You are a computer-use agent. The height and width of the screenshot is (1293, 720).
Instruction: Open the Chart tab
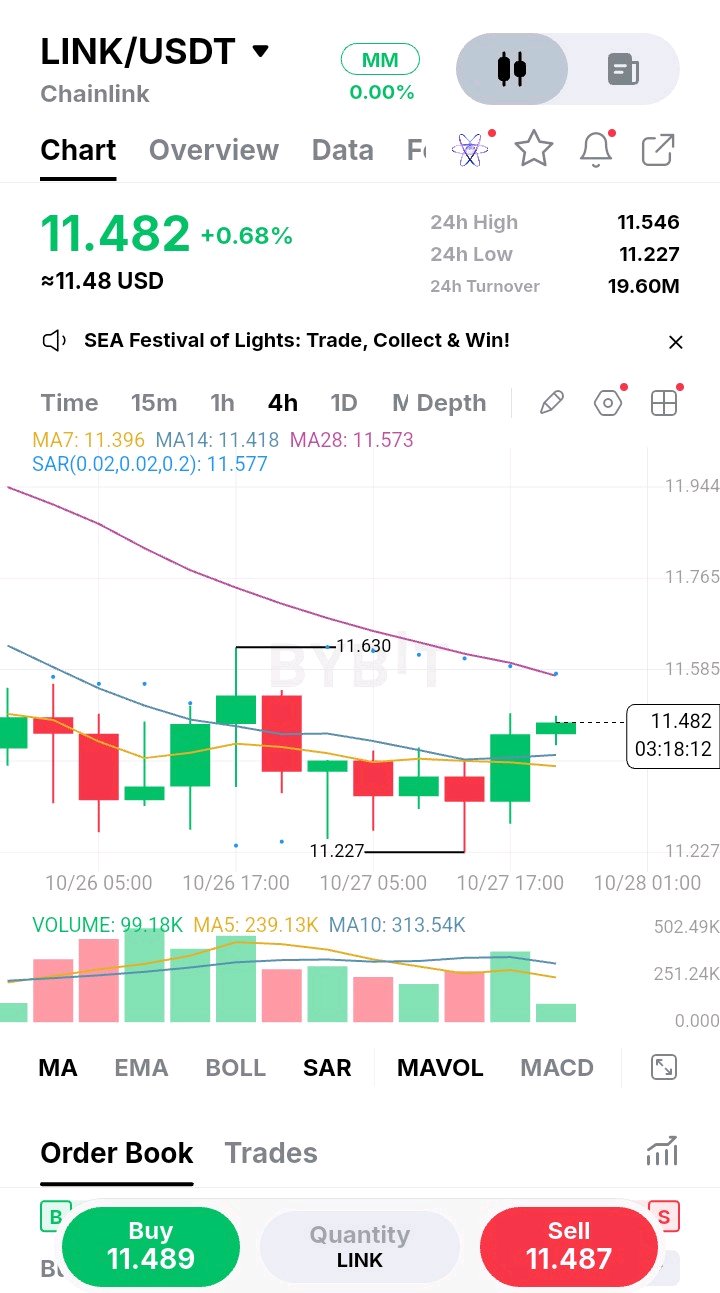(x=78, y=150)
